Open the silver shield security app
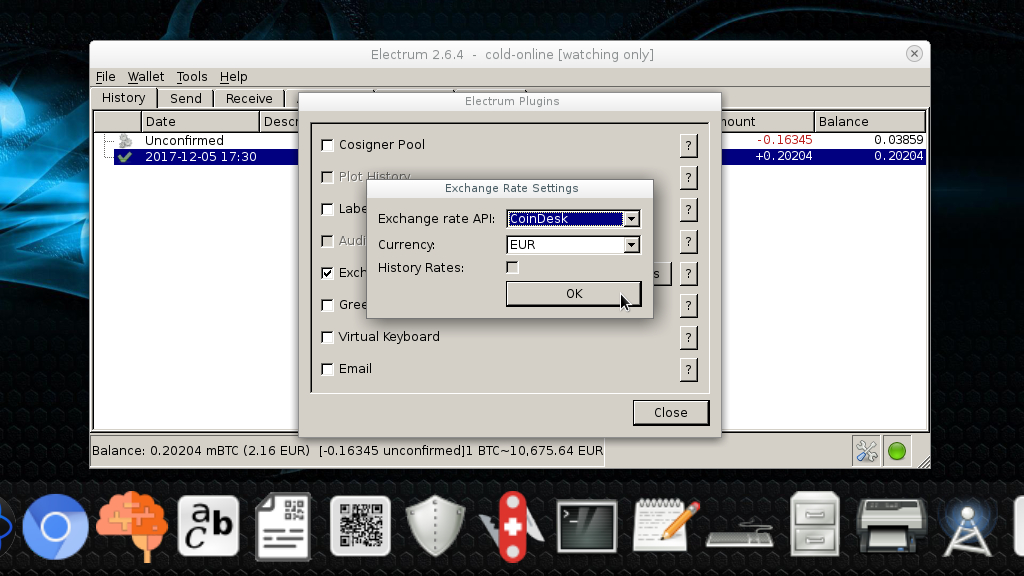 click(435, 526)
